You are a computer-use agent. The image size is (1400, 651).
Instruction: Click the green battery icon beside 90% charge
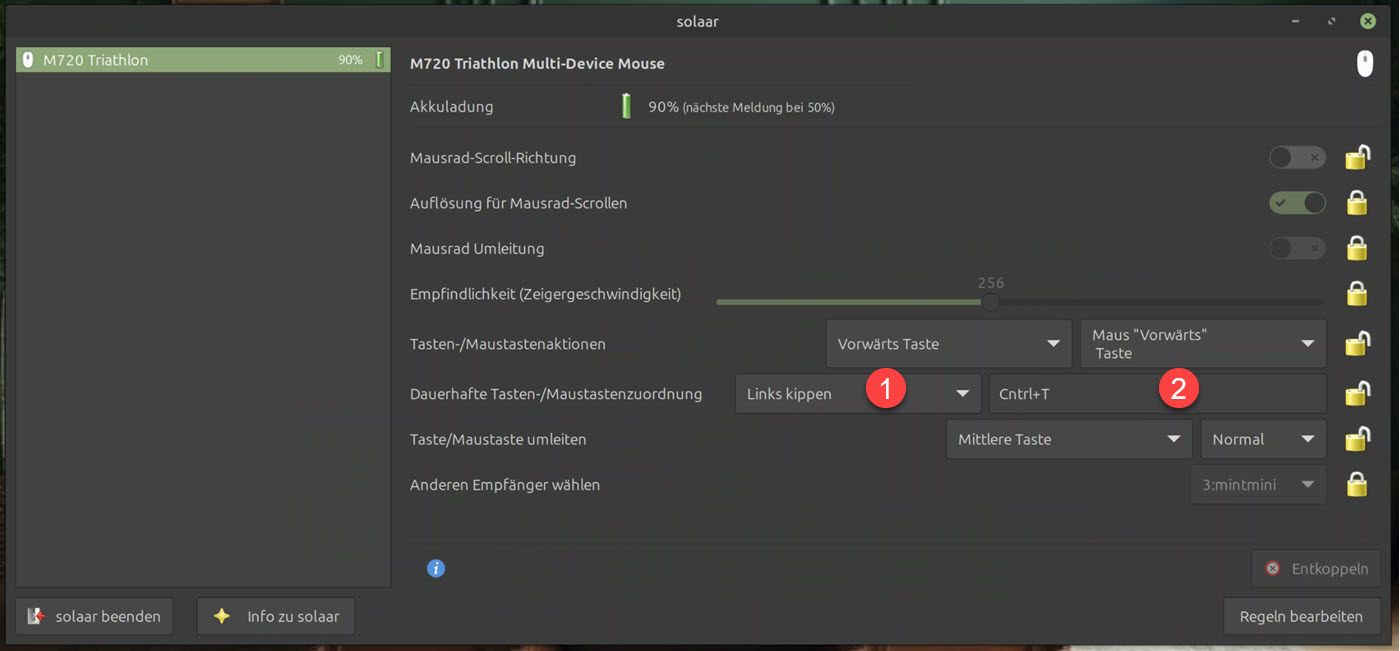(626, 106)
